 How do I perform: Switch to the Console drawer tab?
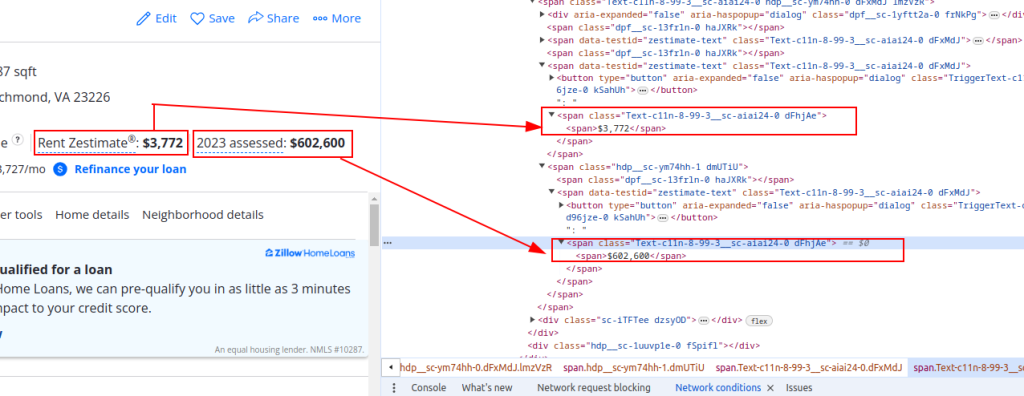point(428,388)
